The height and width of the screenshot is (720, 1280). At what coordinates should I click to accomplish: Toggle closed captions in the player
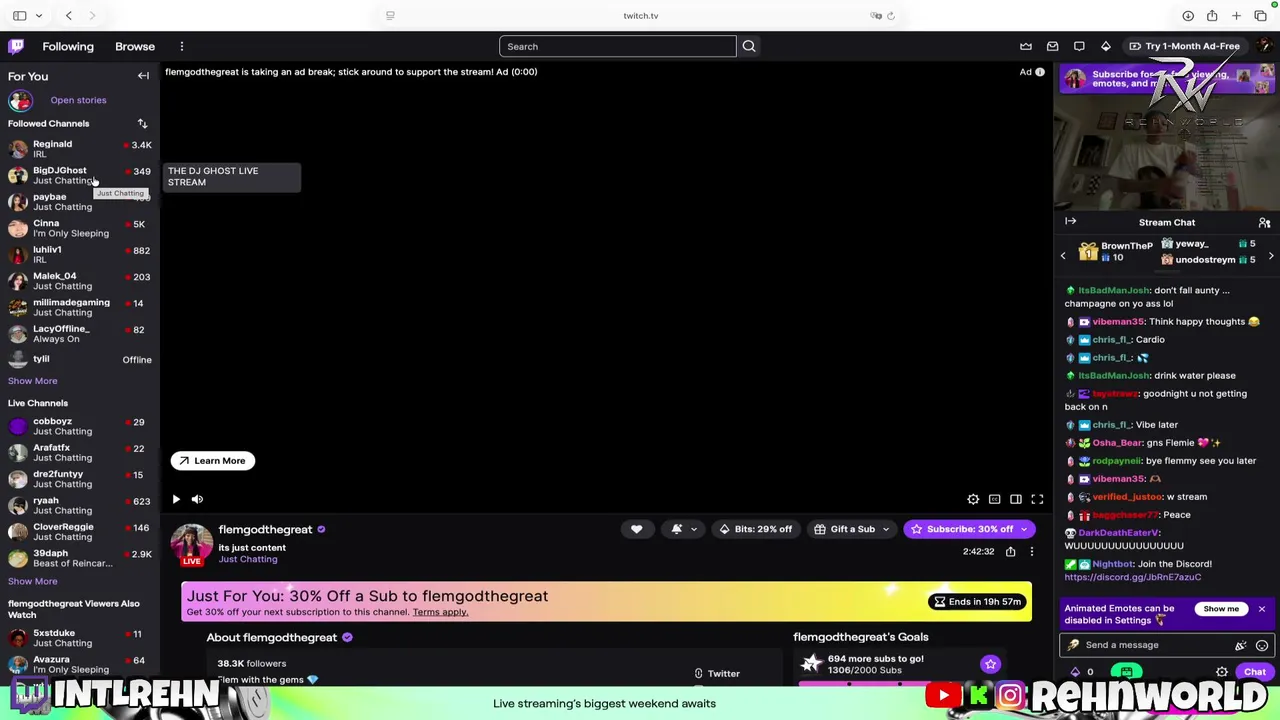point(994,499)
